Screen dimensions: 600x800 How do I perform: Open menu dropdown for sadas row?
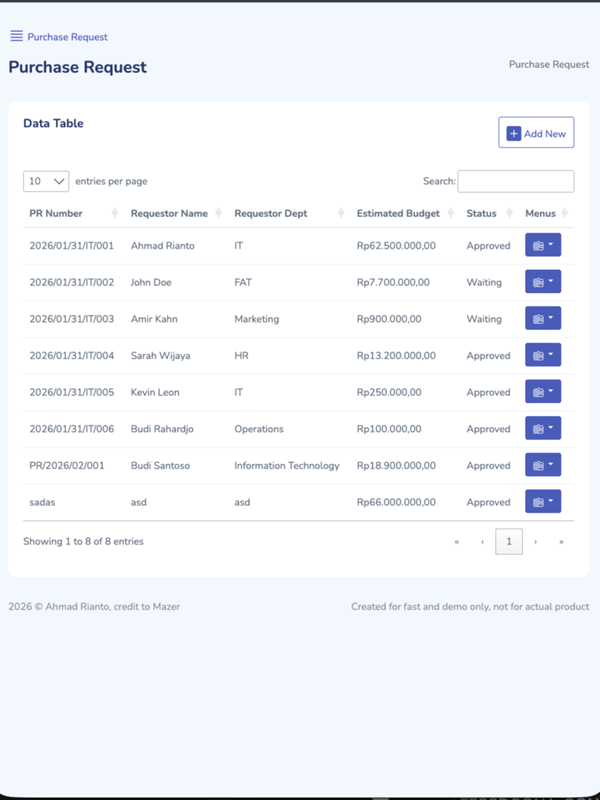click(x=543, y=502)
